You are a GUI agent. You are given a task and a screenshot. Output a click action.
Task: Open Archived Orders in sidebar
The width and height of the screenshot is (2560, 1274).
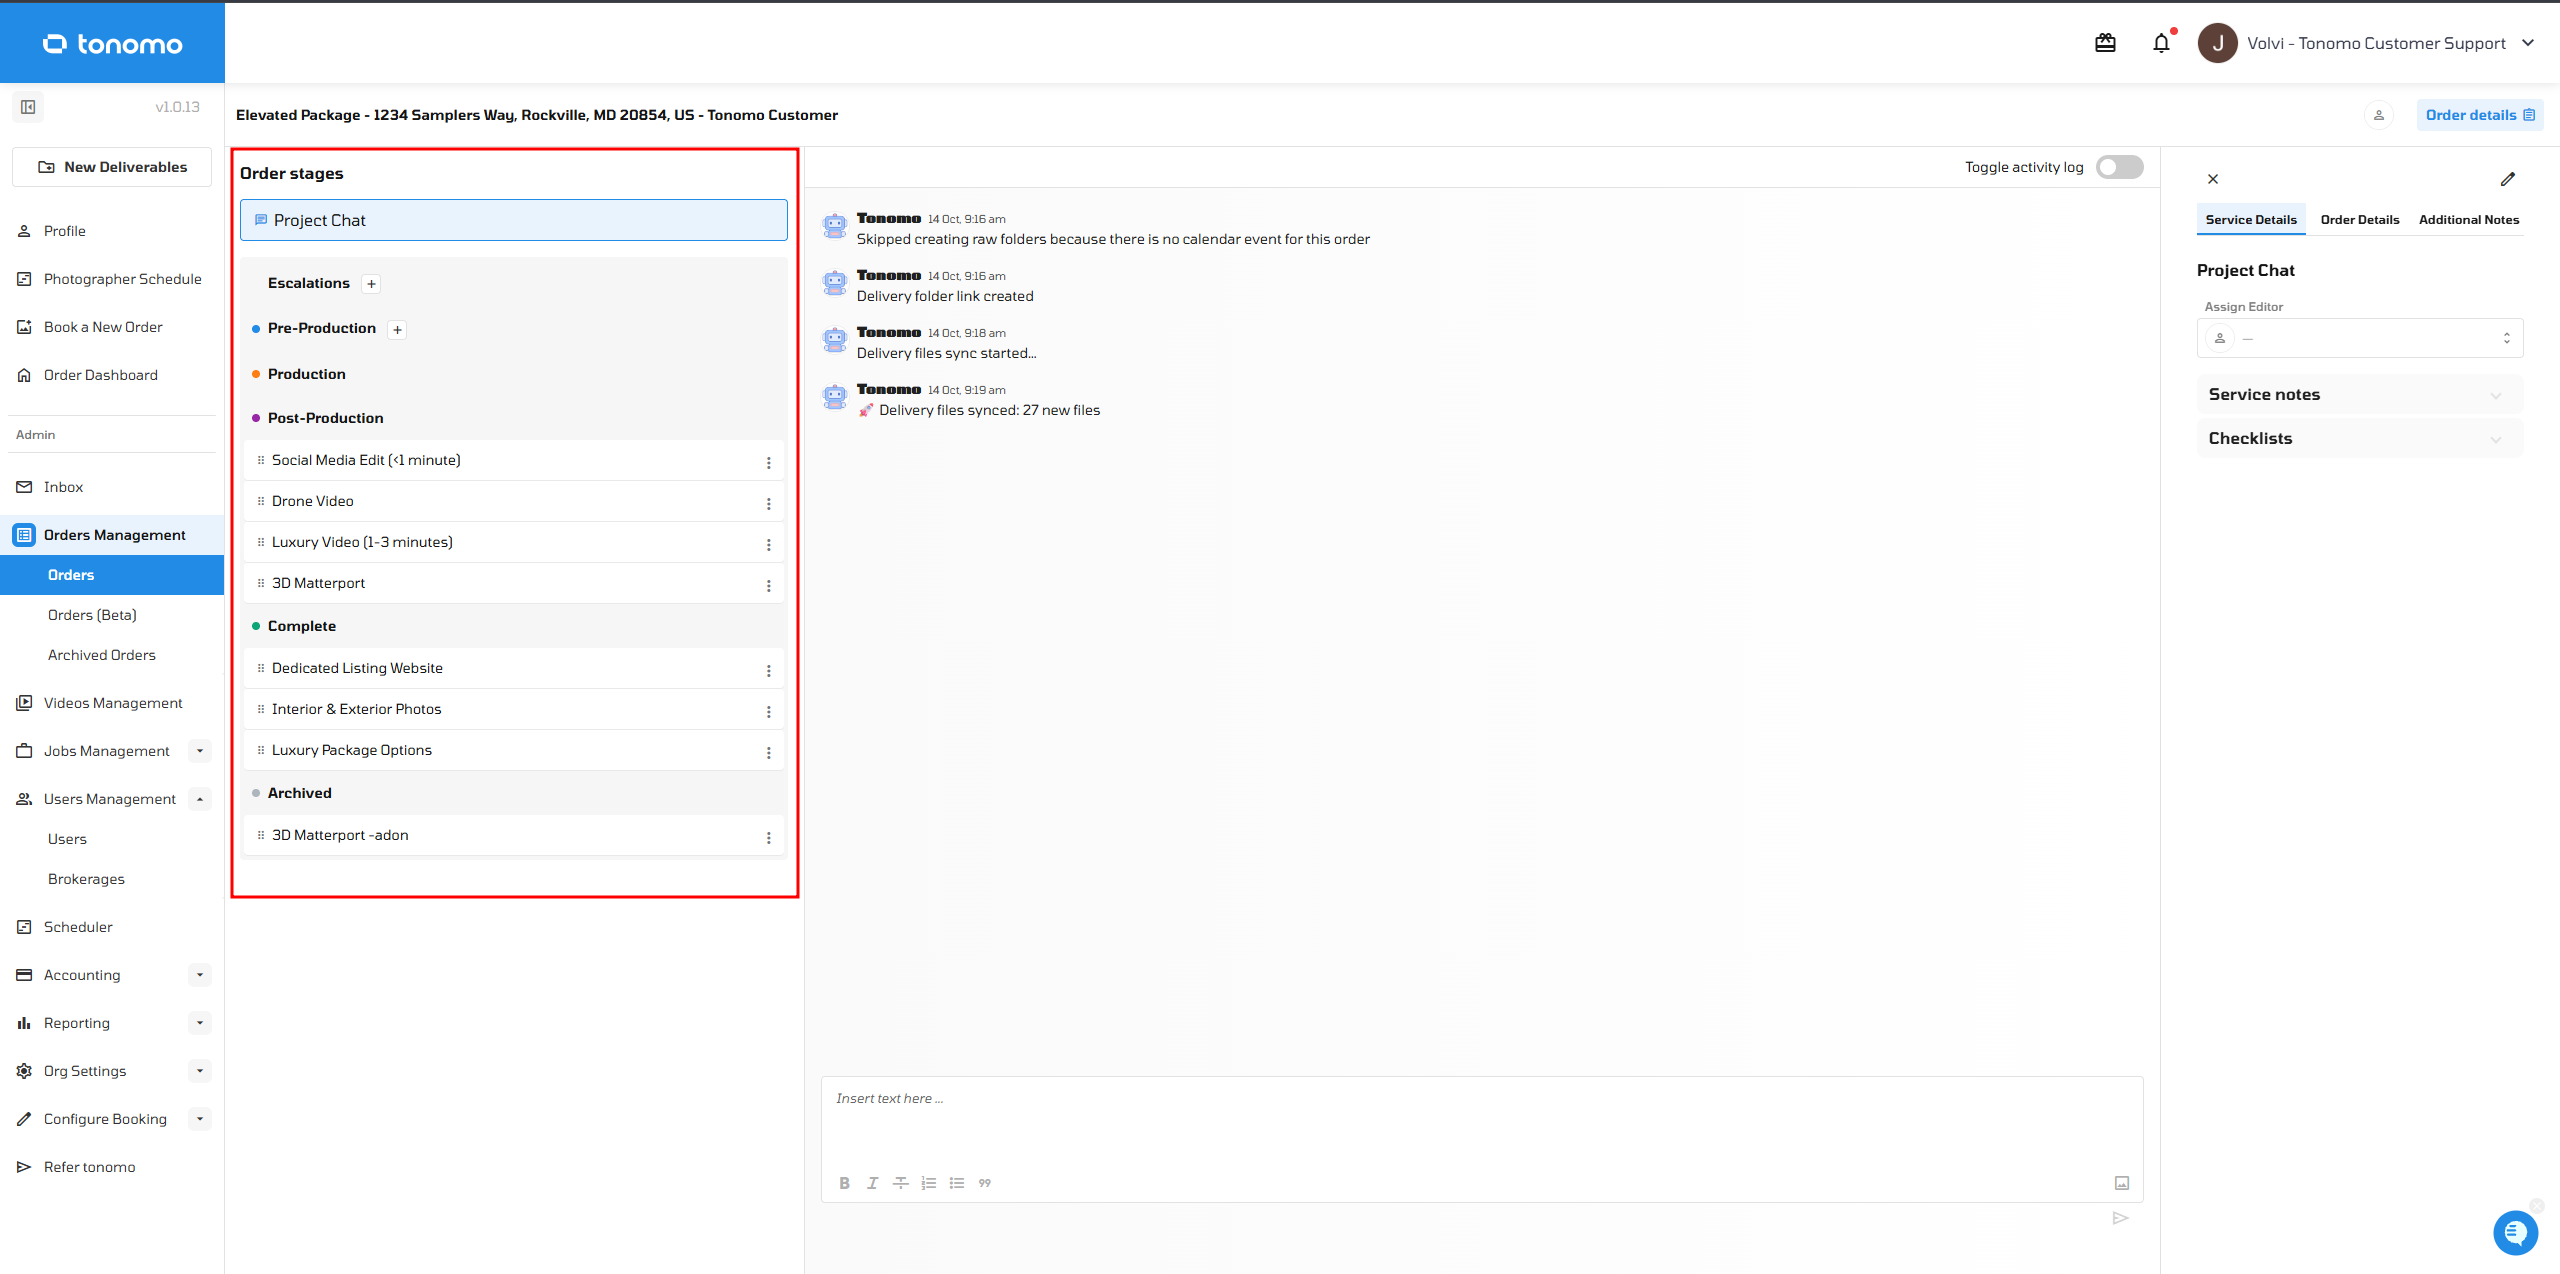tap(102, 655)
